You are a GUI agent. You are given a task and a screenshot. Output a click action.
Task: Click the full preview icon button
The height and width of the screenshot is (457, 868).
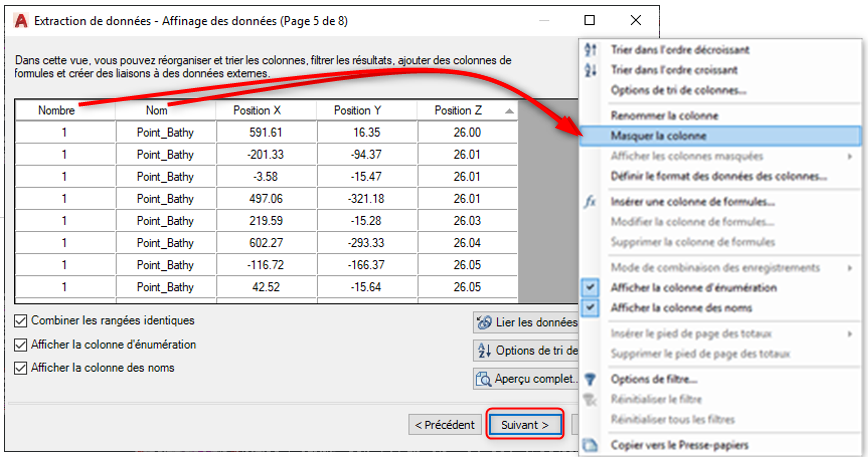pos(485,379)
